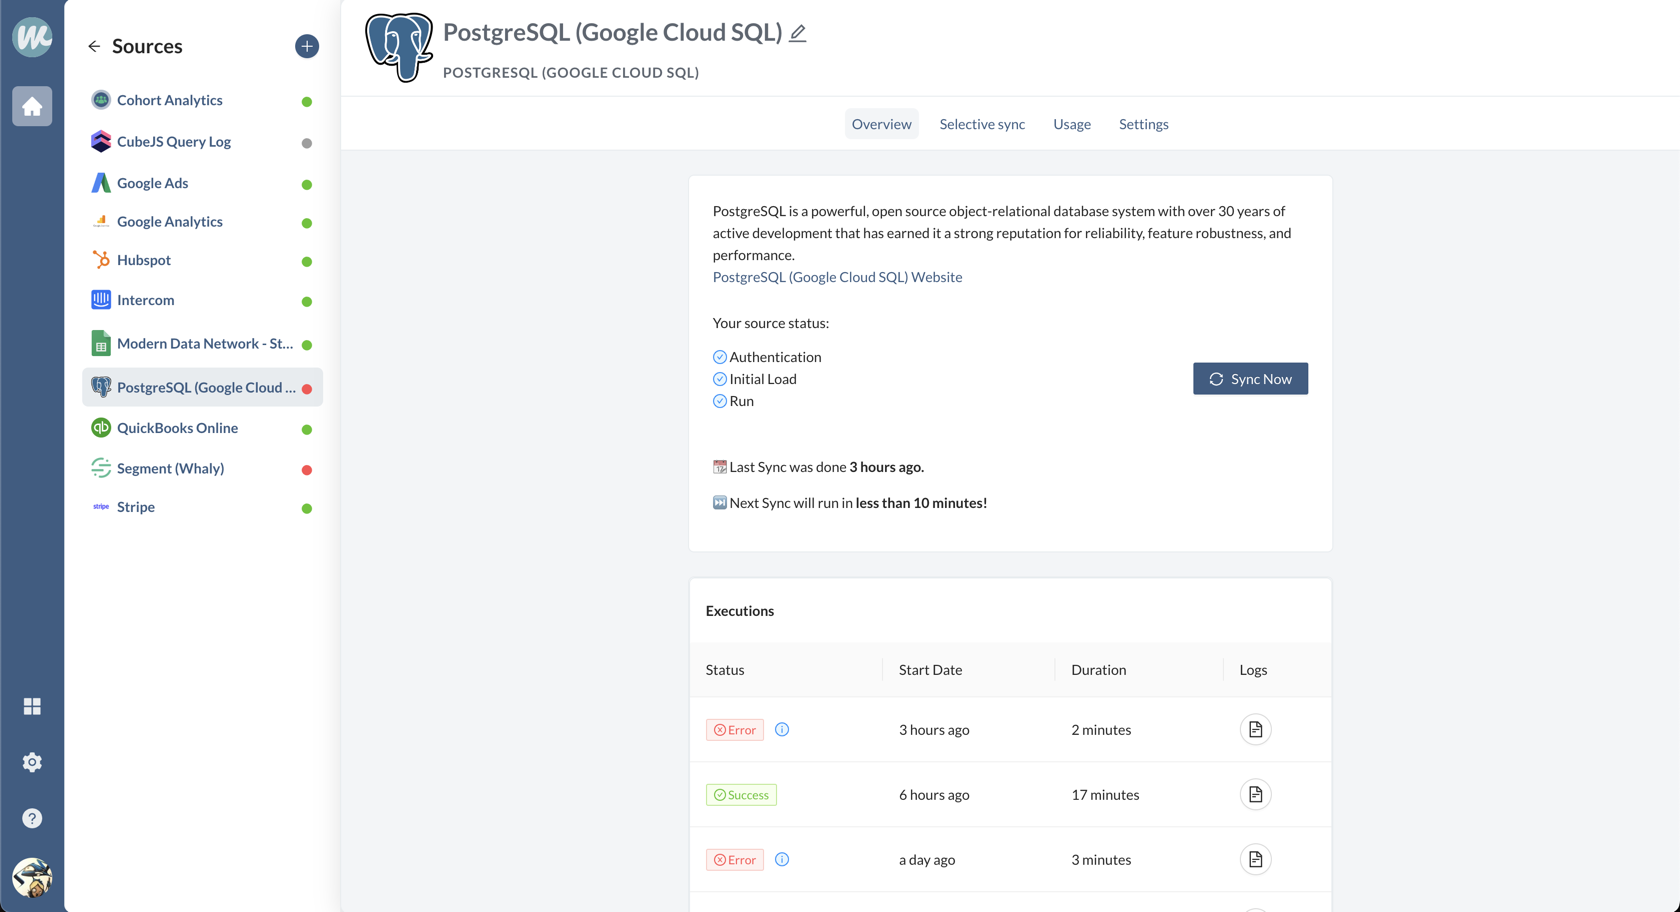Select the Hubspot source
The image size is (1680, 912).
202,260
